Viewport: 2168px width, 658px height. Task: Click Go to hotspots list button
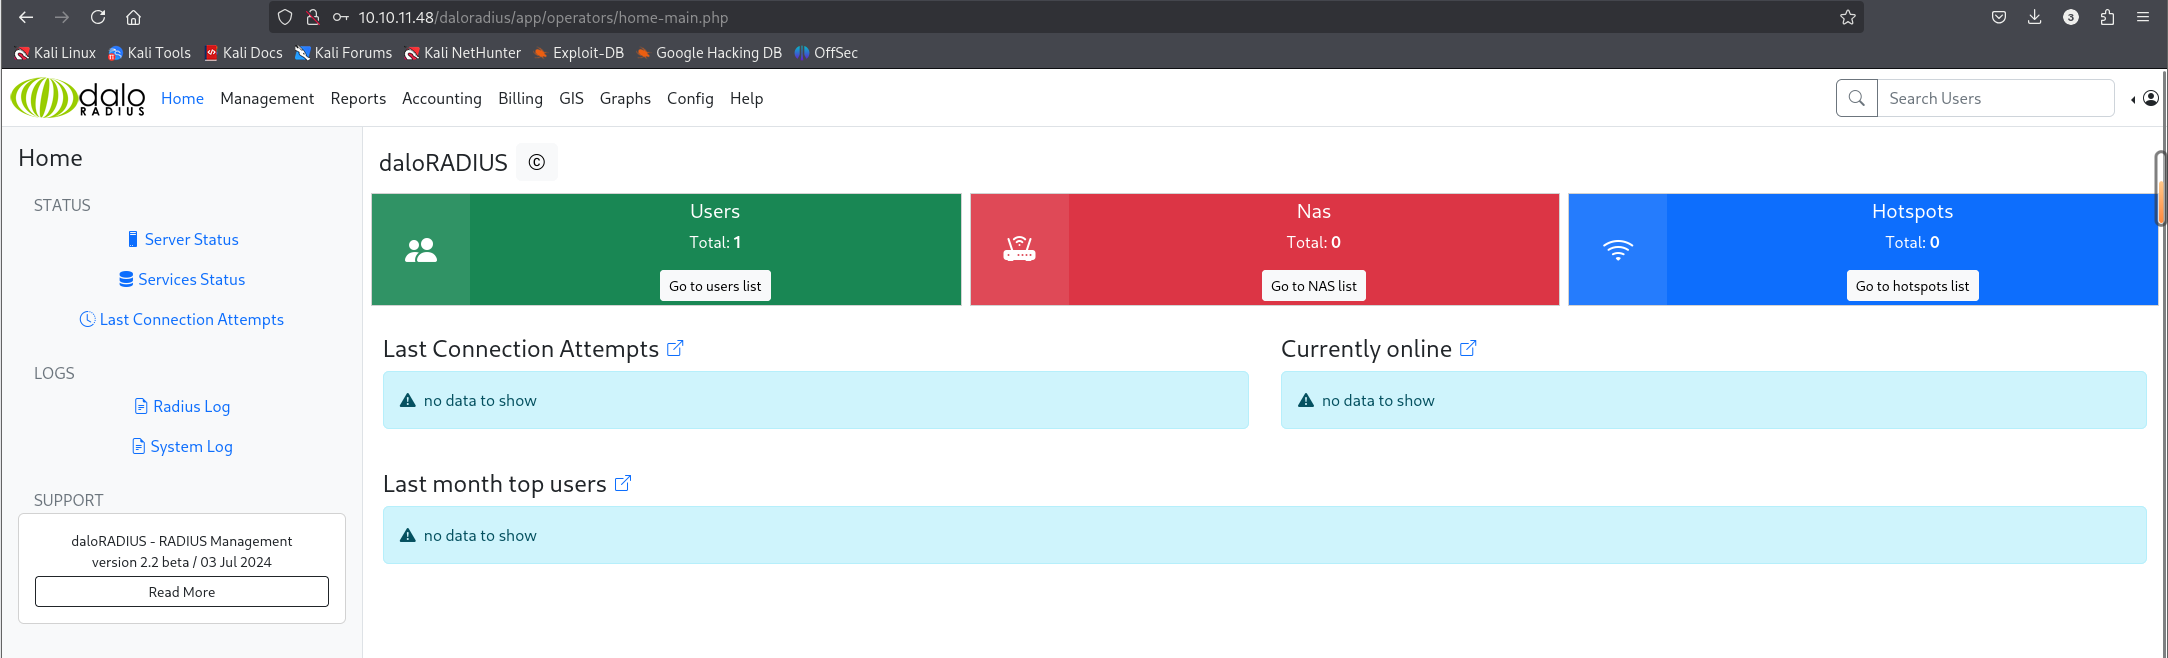coord(1911,286)
